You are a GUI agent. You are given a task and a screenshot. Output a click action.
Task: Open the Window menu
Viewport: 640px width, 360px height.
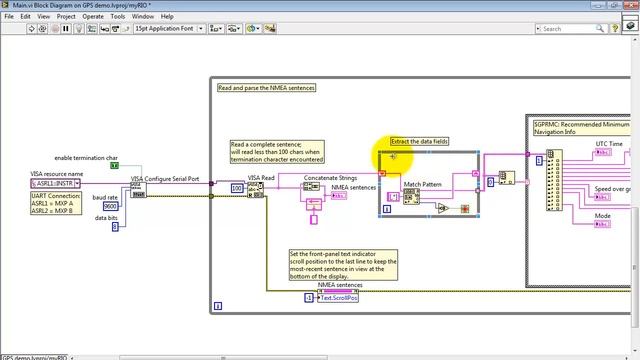tap(142, 16)
